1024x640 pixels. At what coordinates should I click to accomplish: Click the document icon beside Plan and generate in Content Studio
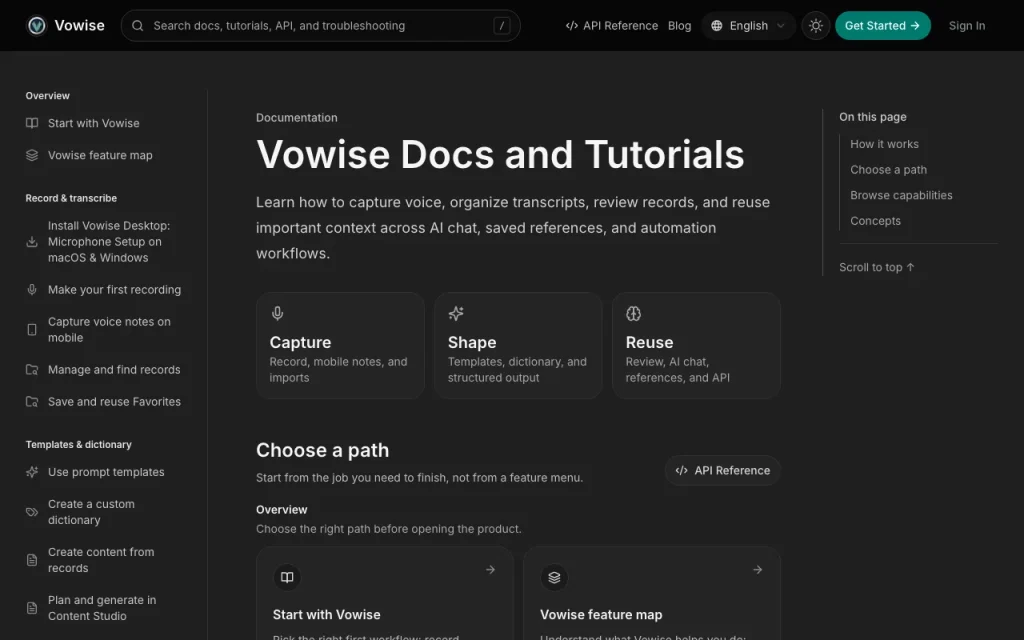(x=32, y=608)
